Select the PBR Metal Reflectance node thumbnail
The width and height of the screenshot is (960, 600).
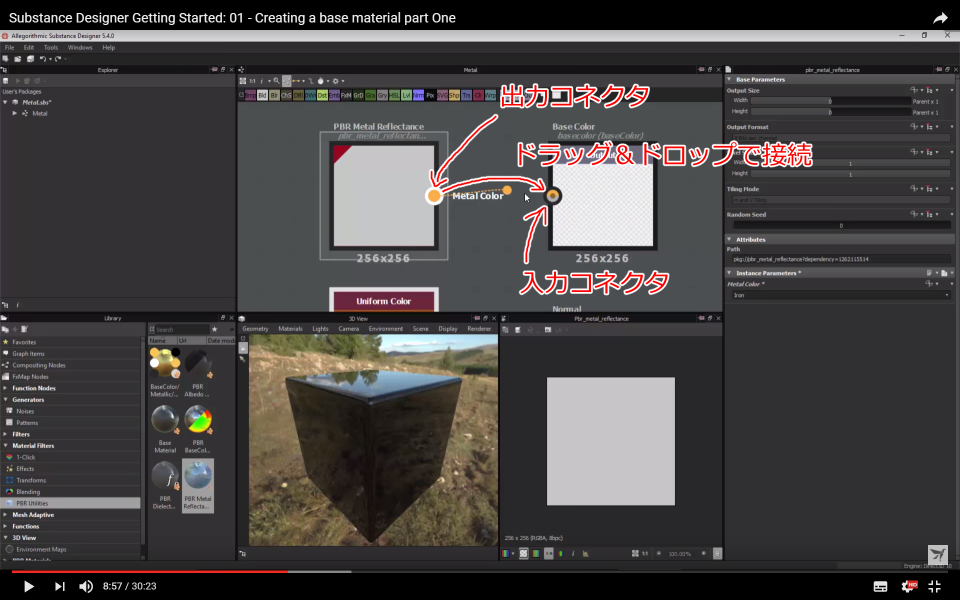click(384, 196)
